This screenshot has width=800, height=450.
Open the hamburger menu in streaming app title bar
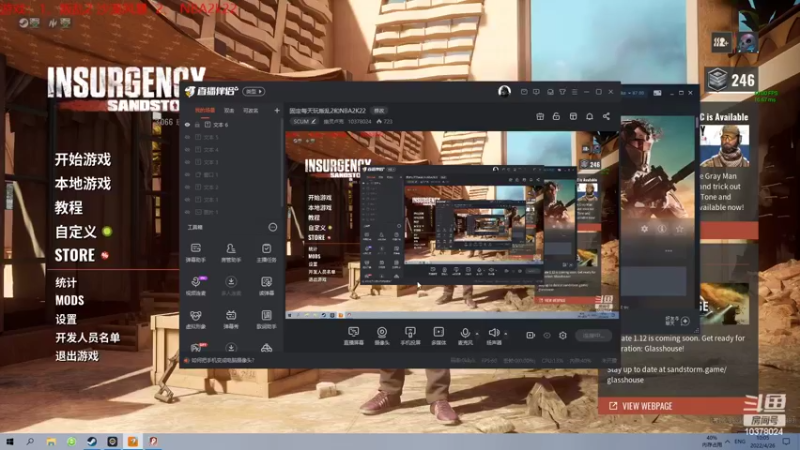coord(574,92)
